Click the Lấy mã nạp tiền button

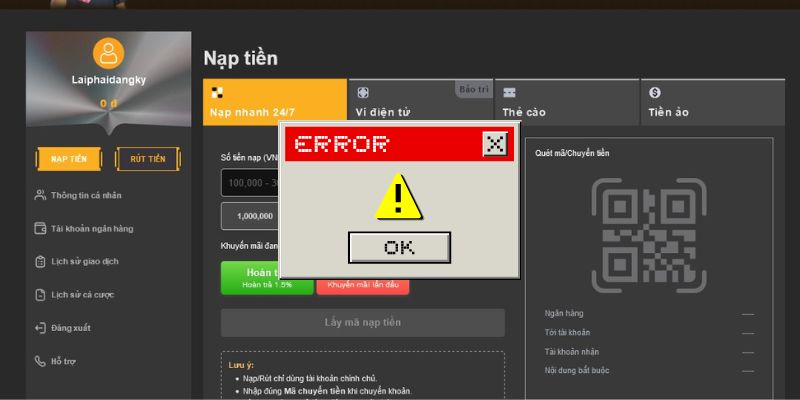pos(362,323)
